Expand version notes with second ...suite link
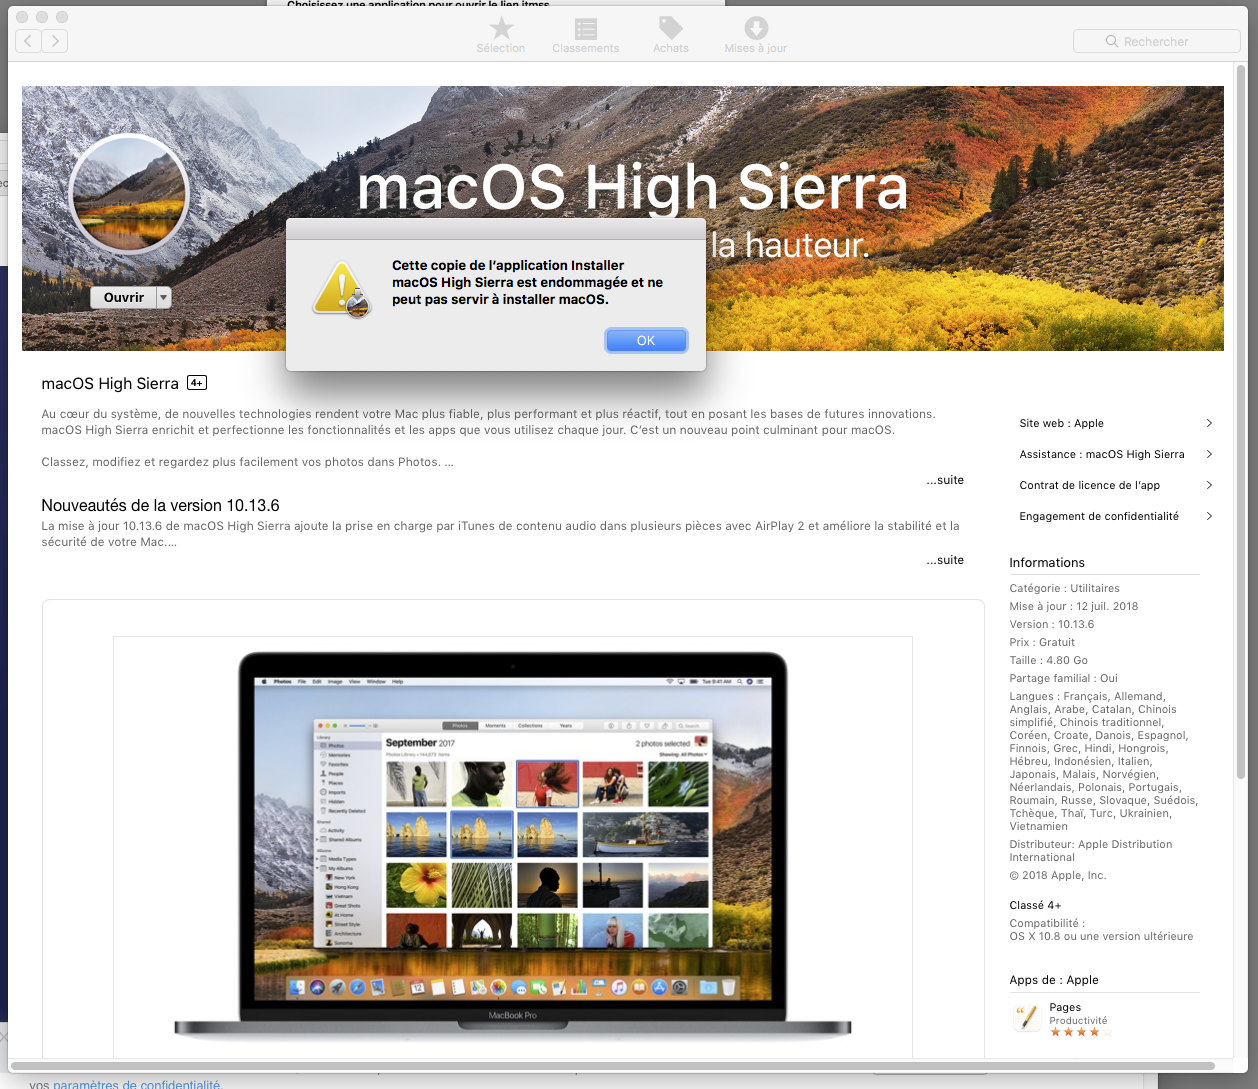 [x=945, y=560]
